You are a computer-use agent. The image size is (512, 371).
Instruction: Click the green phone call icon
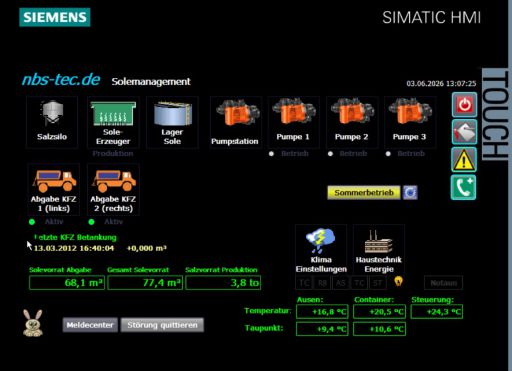(464, 188)
